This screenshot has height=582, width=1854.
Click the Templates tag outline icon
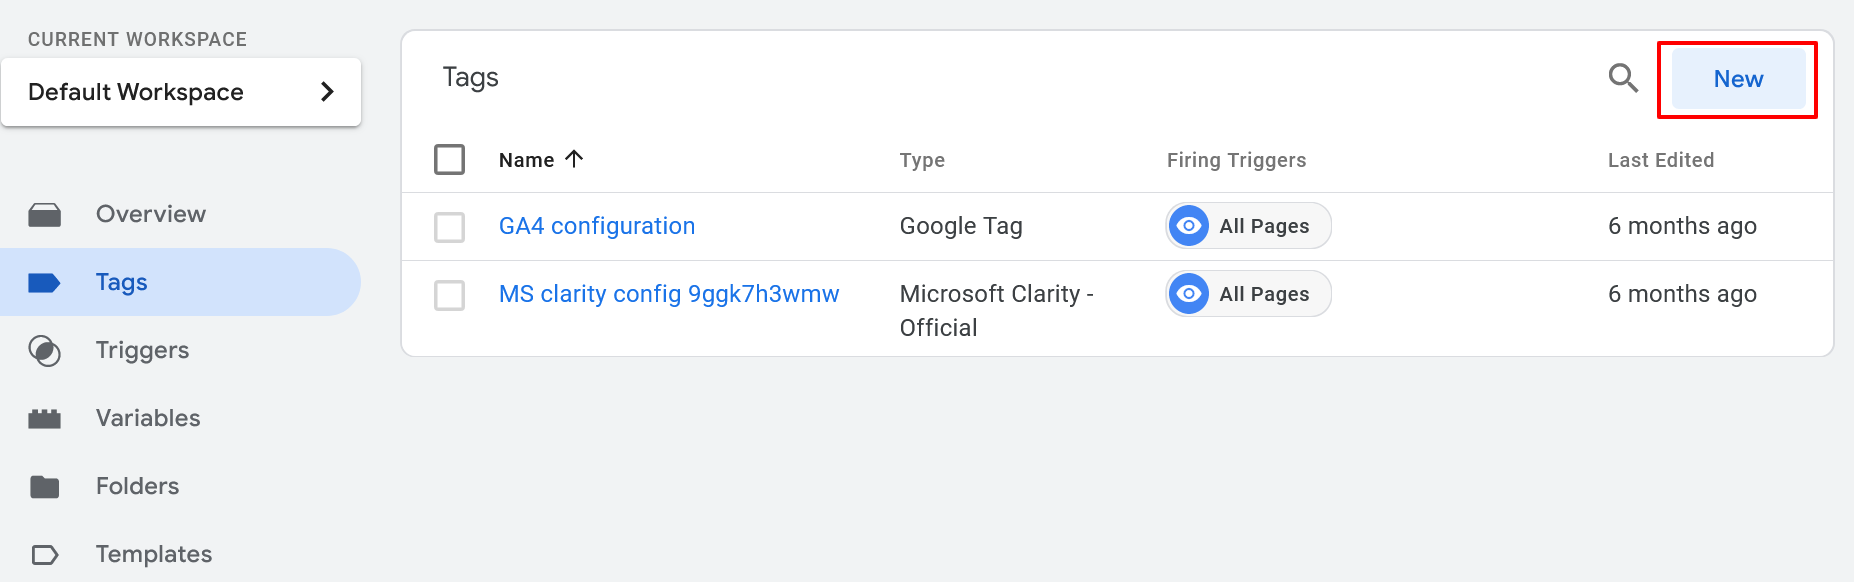(x=44, y=554)
